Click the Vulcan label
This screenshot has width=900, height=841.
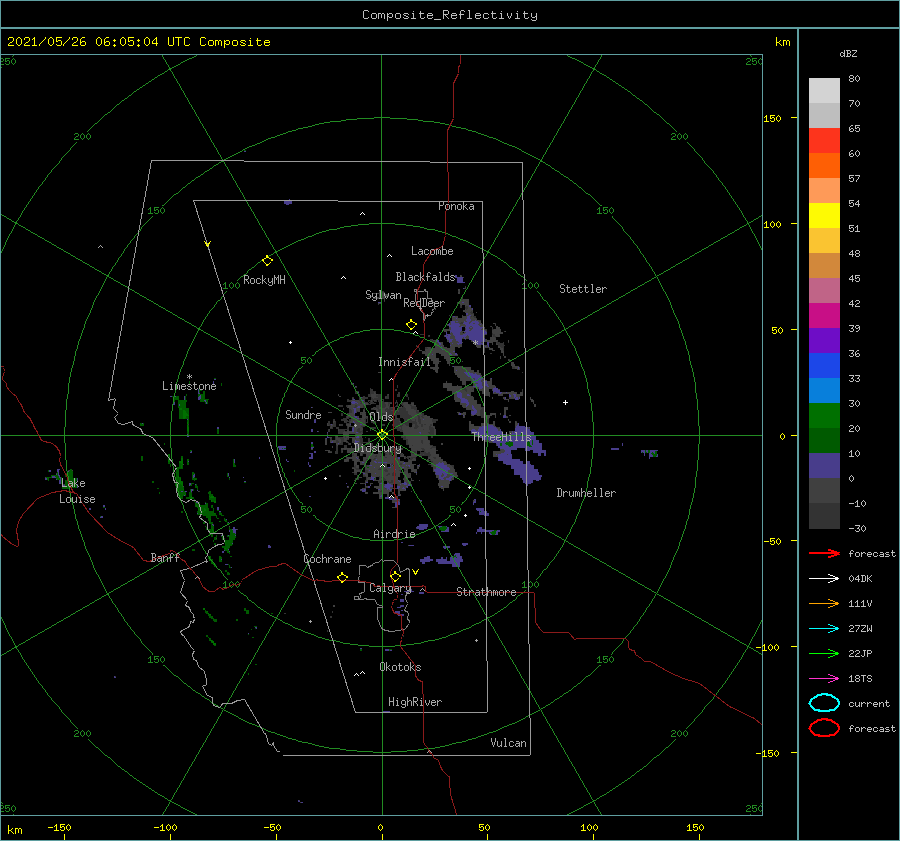508,743
